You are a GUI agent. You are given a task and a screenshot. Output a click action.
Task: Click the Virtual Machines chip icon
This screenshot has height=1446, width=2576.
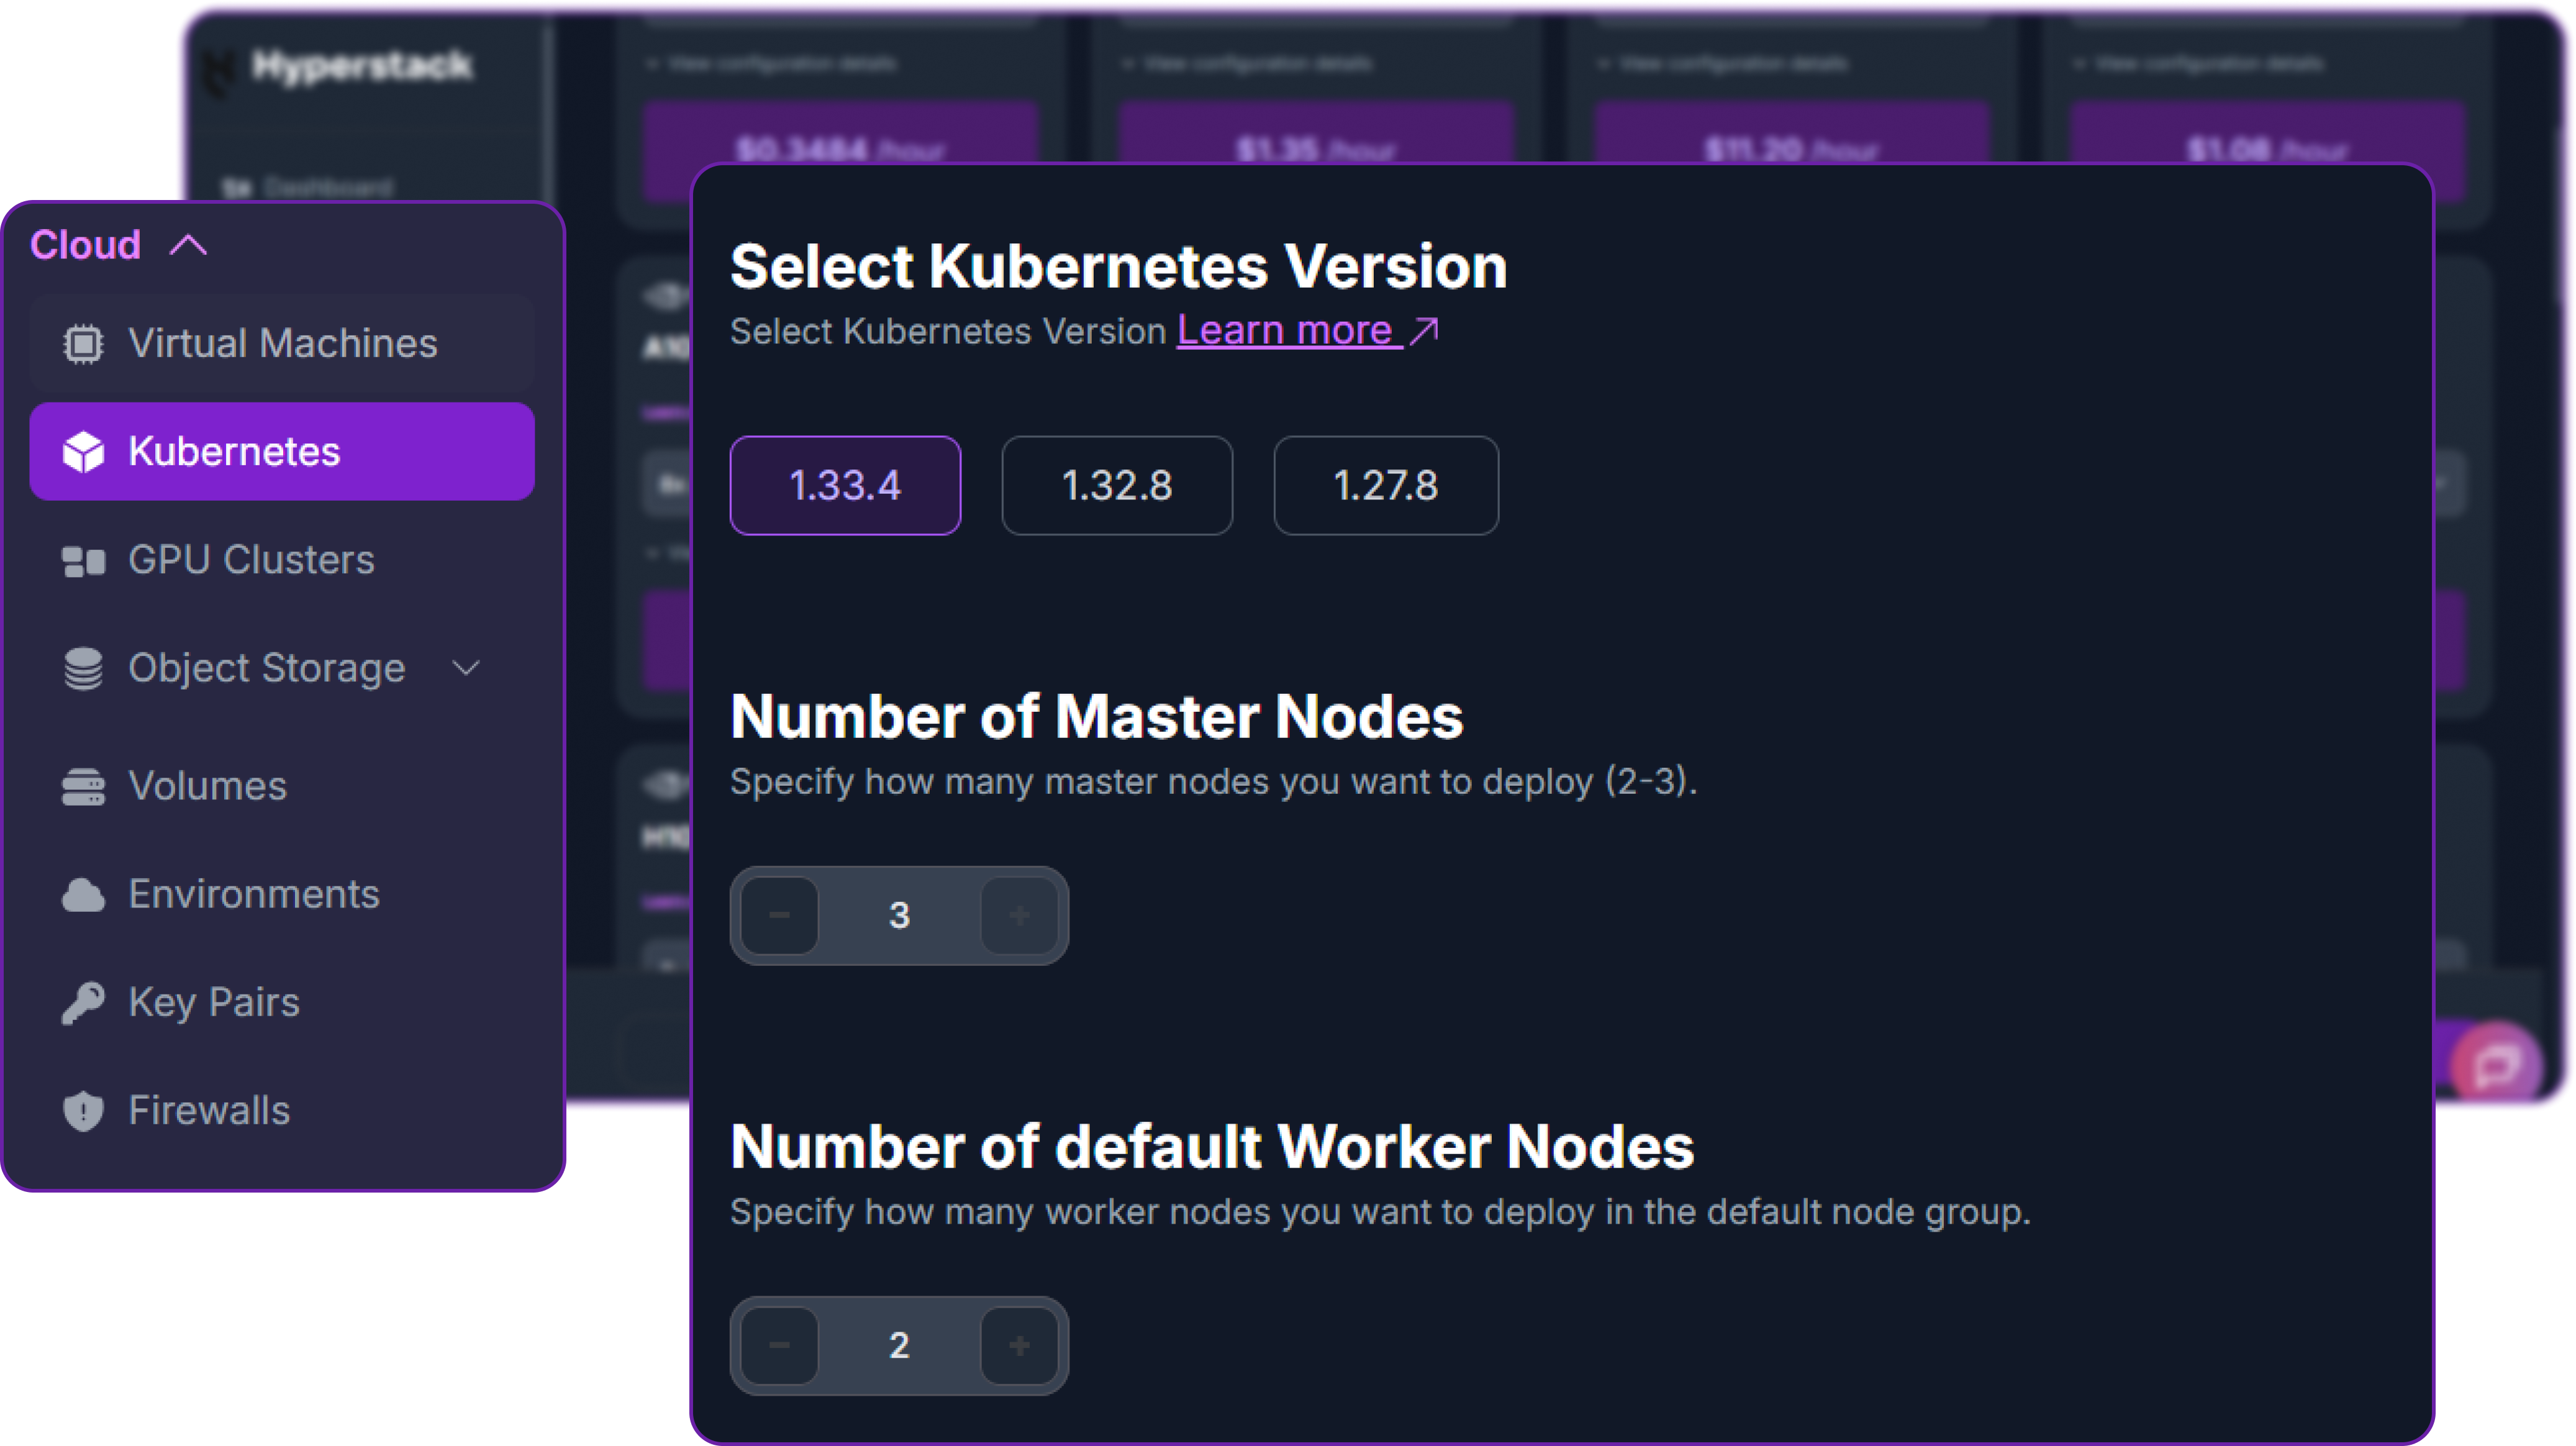tap(83, 344)
